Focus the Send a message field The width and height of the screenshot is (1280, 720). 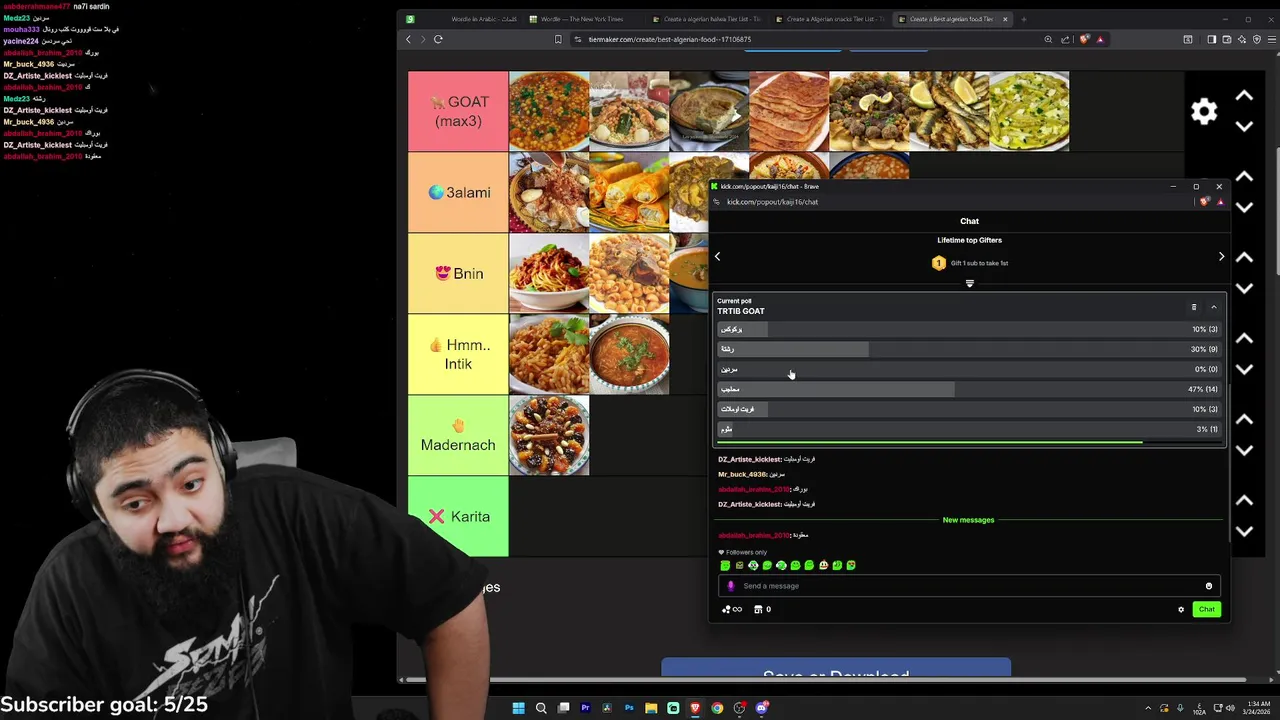click(x=968, y=586)
